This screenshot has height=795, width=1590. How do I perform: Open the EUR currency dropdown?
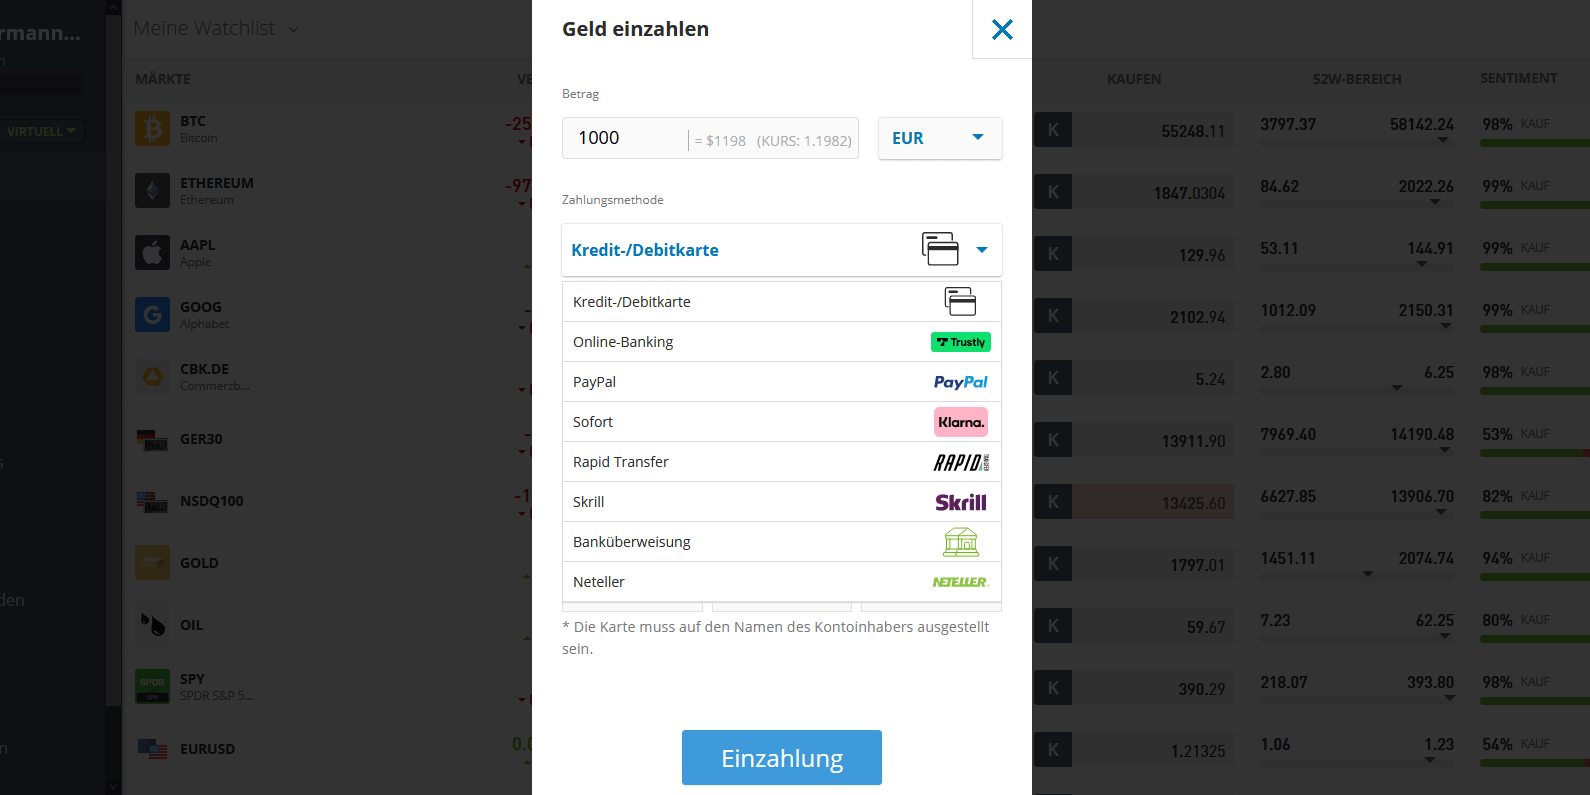939,138
